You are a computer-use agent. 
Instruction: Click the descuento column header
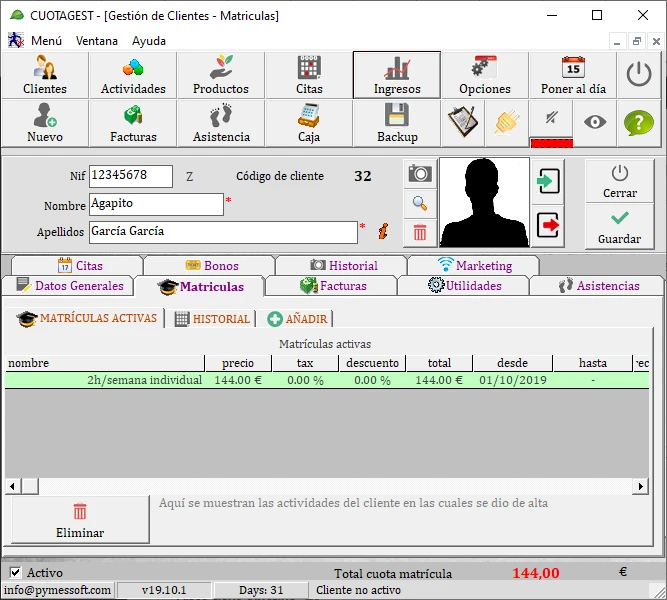point(372,363)
